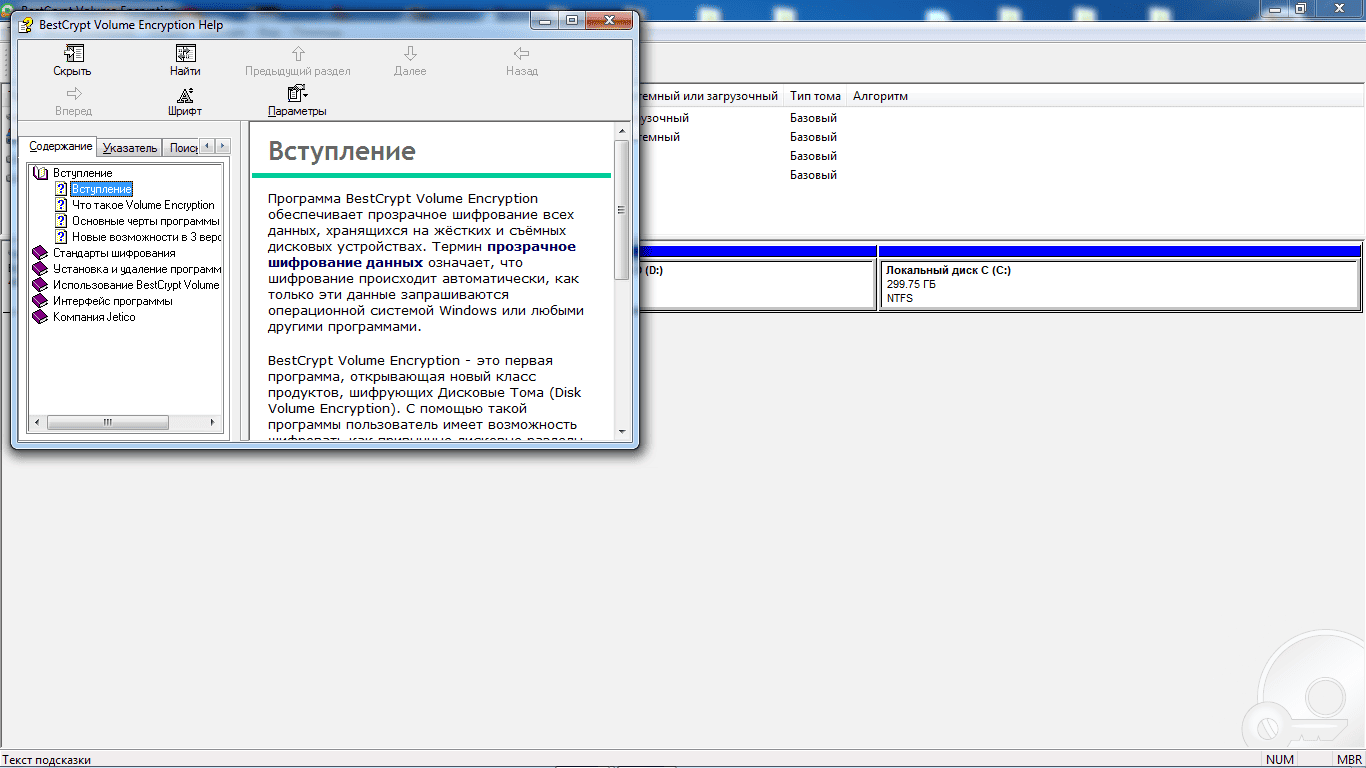Expand Установка и удаление программы book
The height and width of the screenshot is (768, 1366).
tap(137, 269)
